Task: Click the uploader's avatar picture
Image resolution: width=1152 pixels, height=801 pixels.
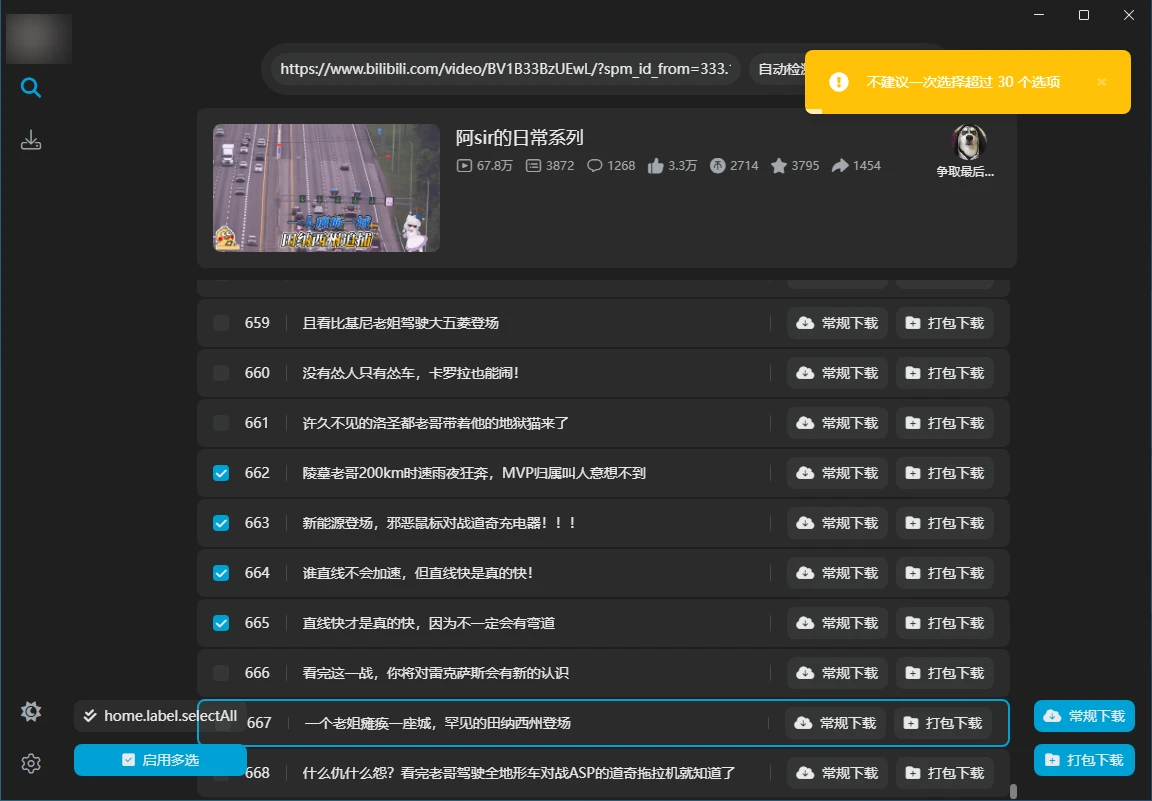Action: point(969,143)
